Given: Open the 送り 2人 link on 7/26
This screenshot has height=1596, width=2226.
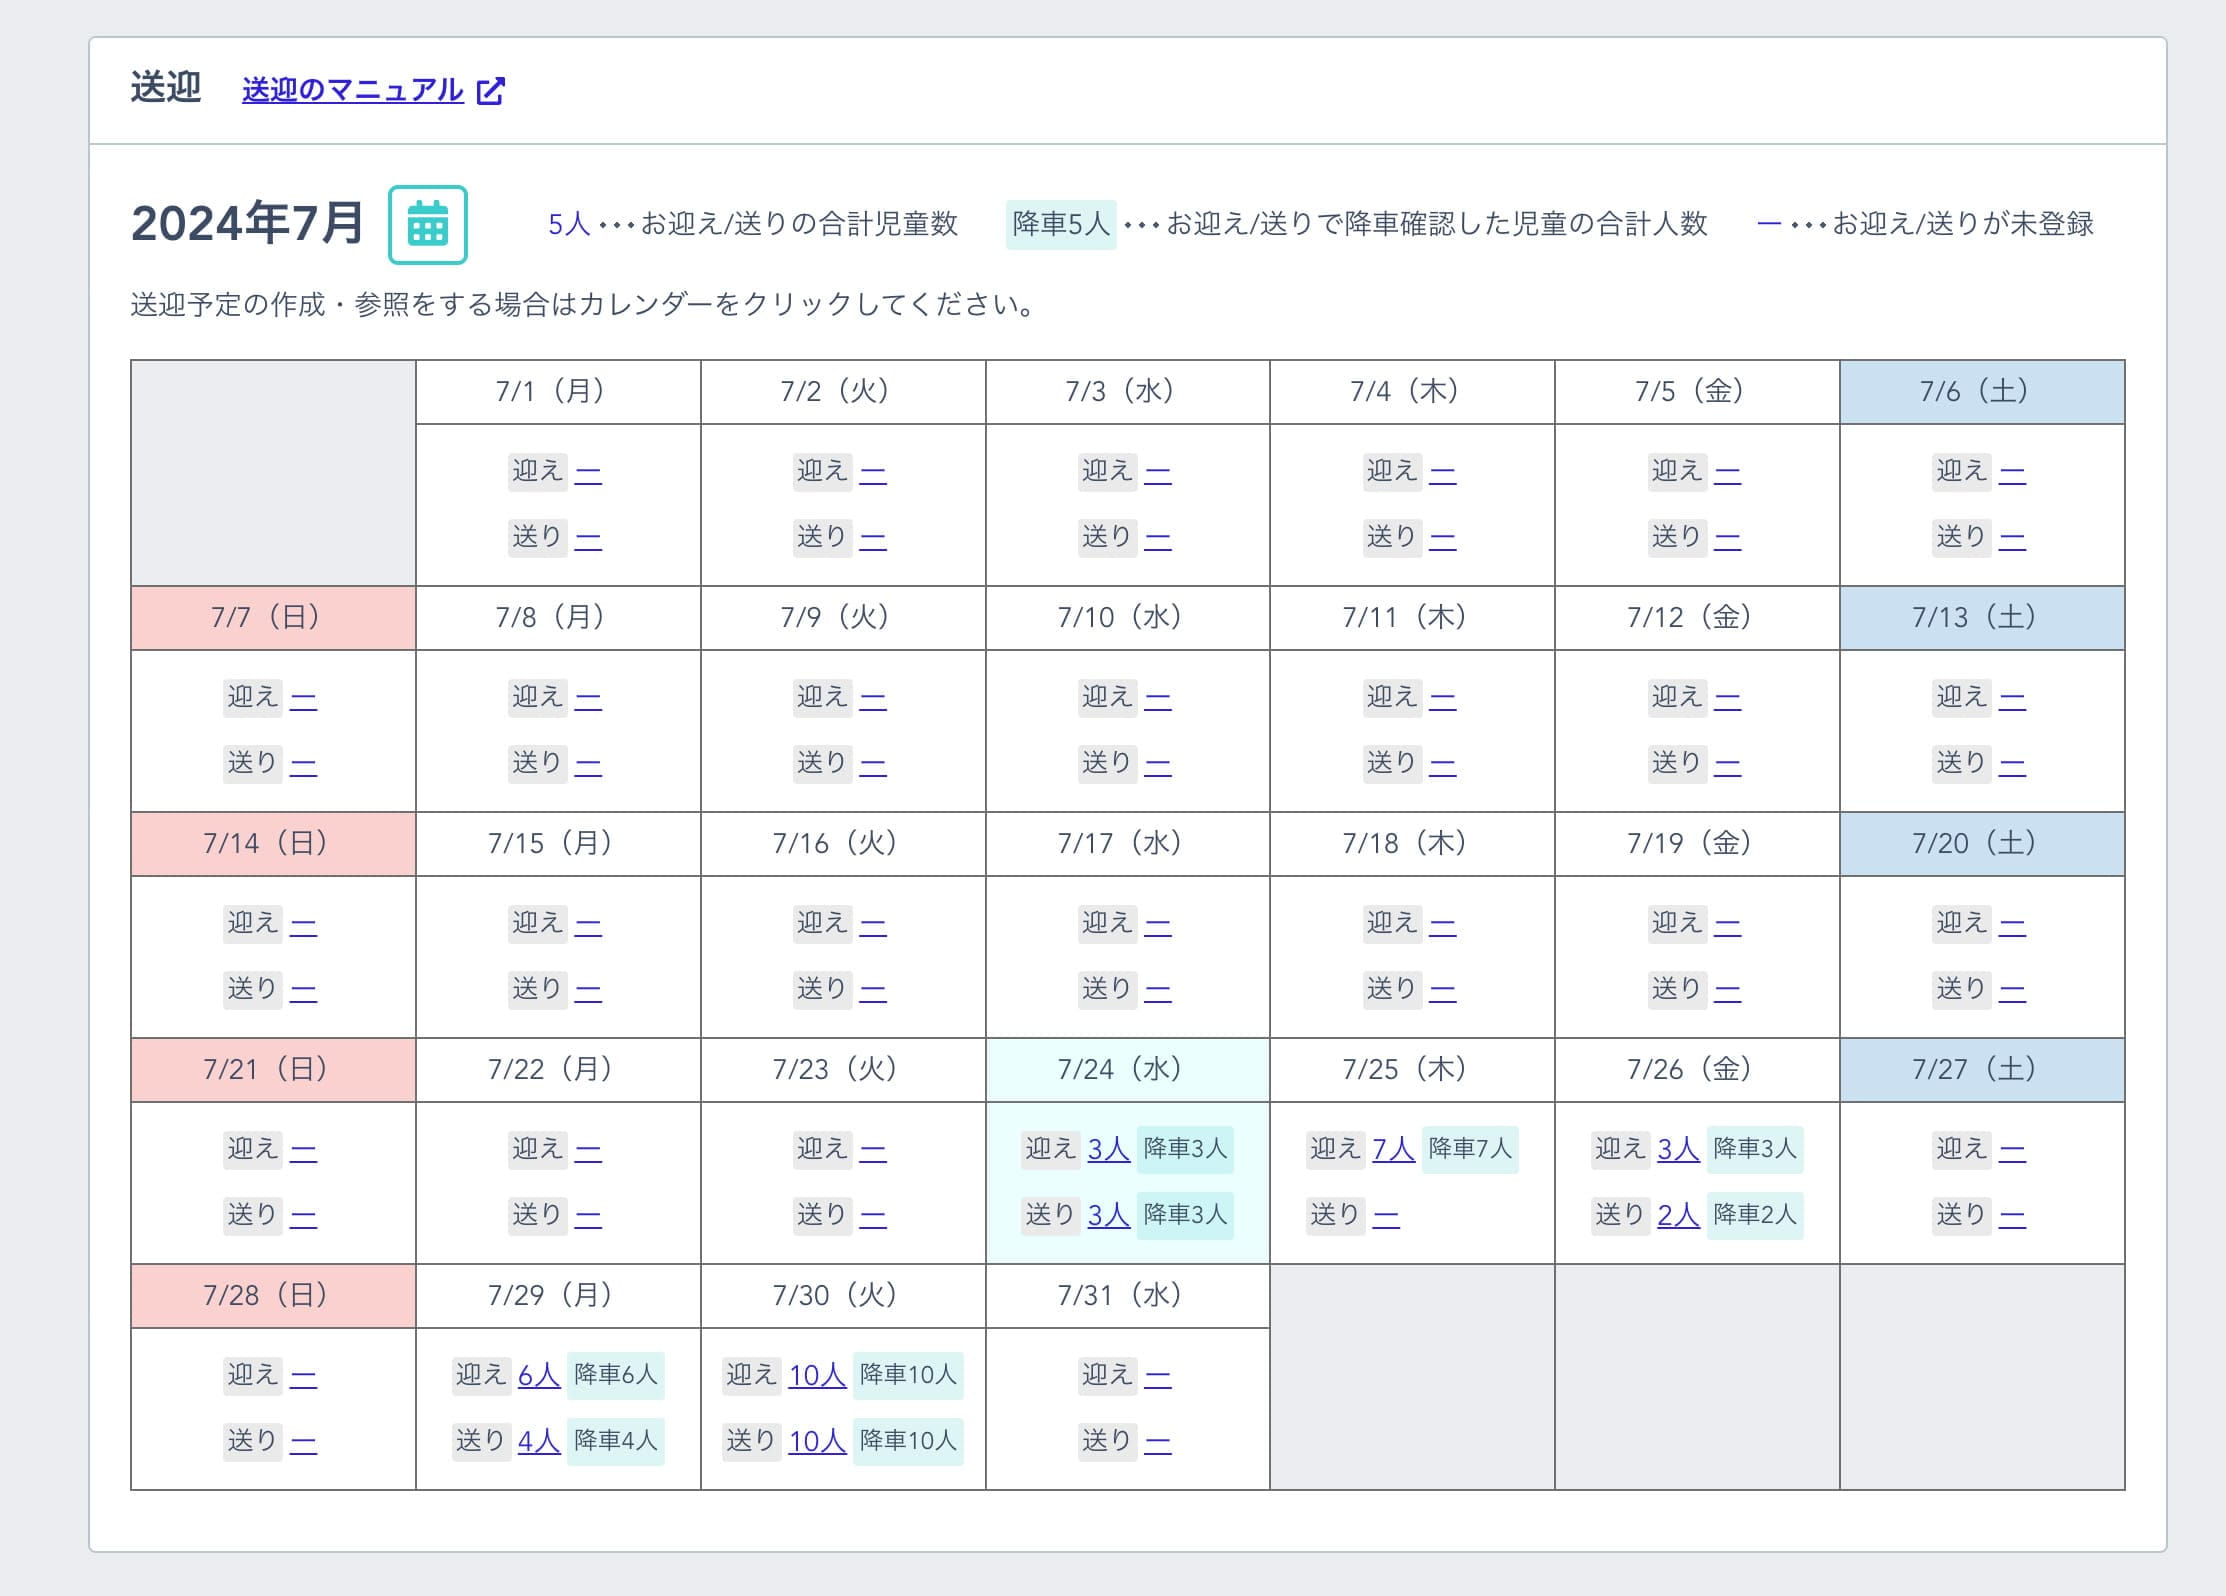Looking at the screenshot, I should click(x=1678, y=1215).
